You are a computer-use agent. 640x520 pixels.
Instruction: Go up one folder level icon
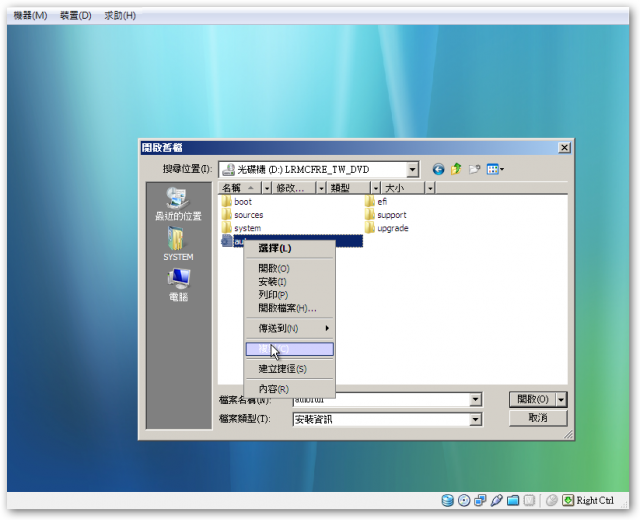tap(456, 169)
